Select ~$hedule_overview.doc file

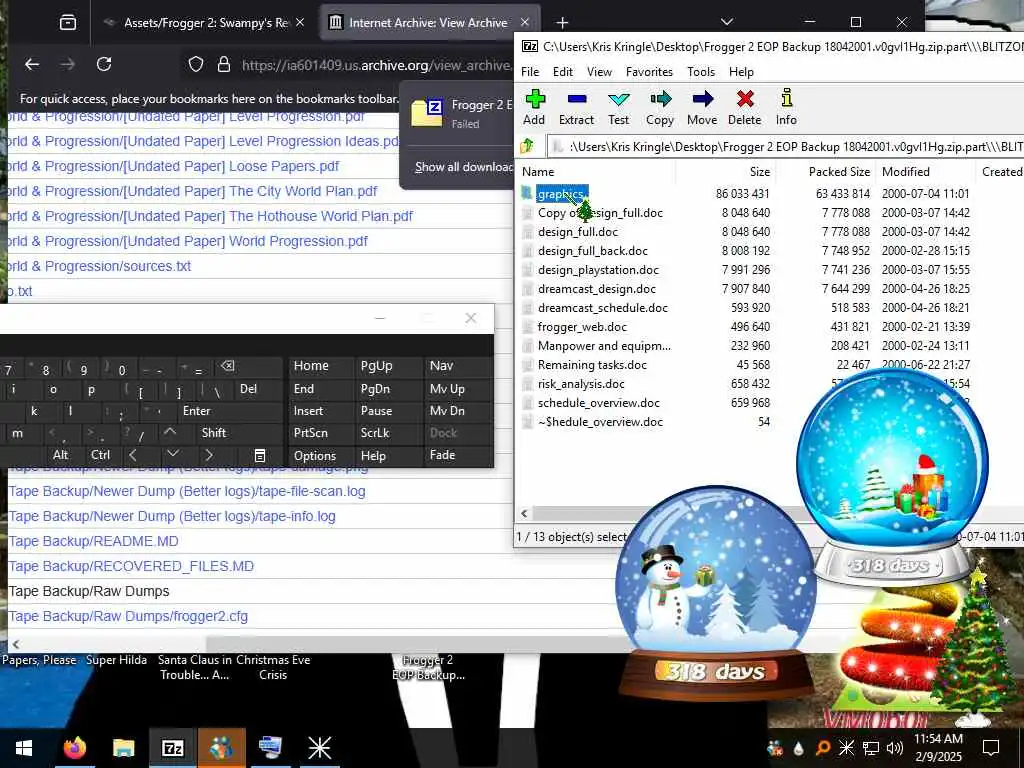point(600,421)
